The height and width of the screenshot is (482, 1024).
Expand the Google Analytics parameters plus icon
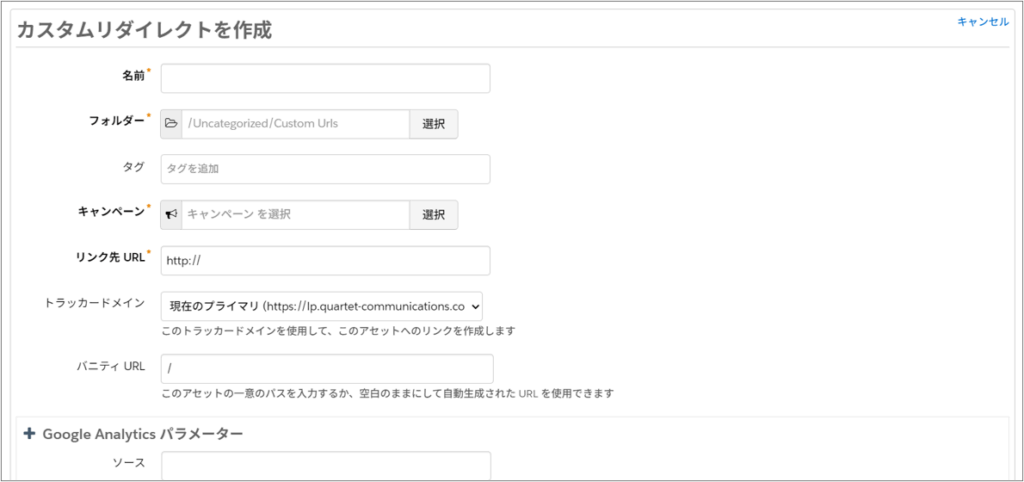[29, 434]
